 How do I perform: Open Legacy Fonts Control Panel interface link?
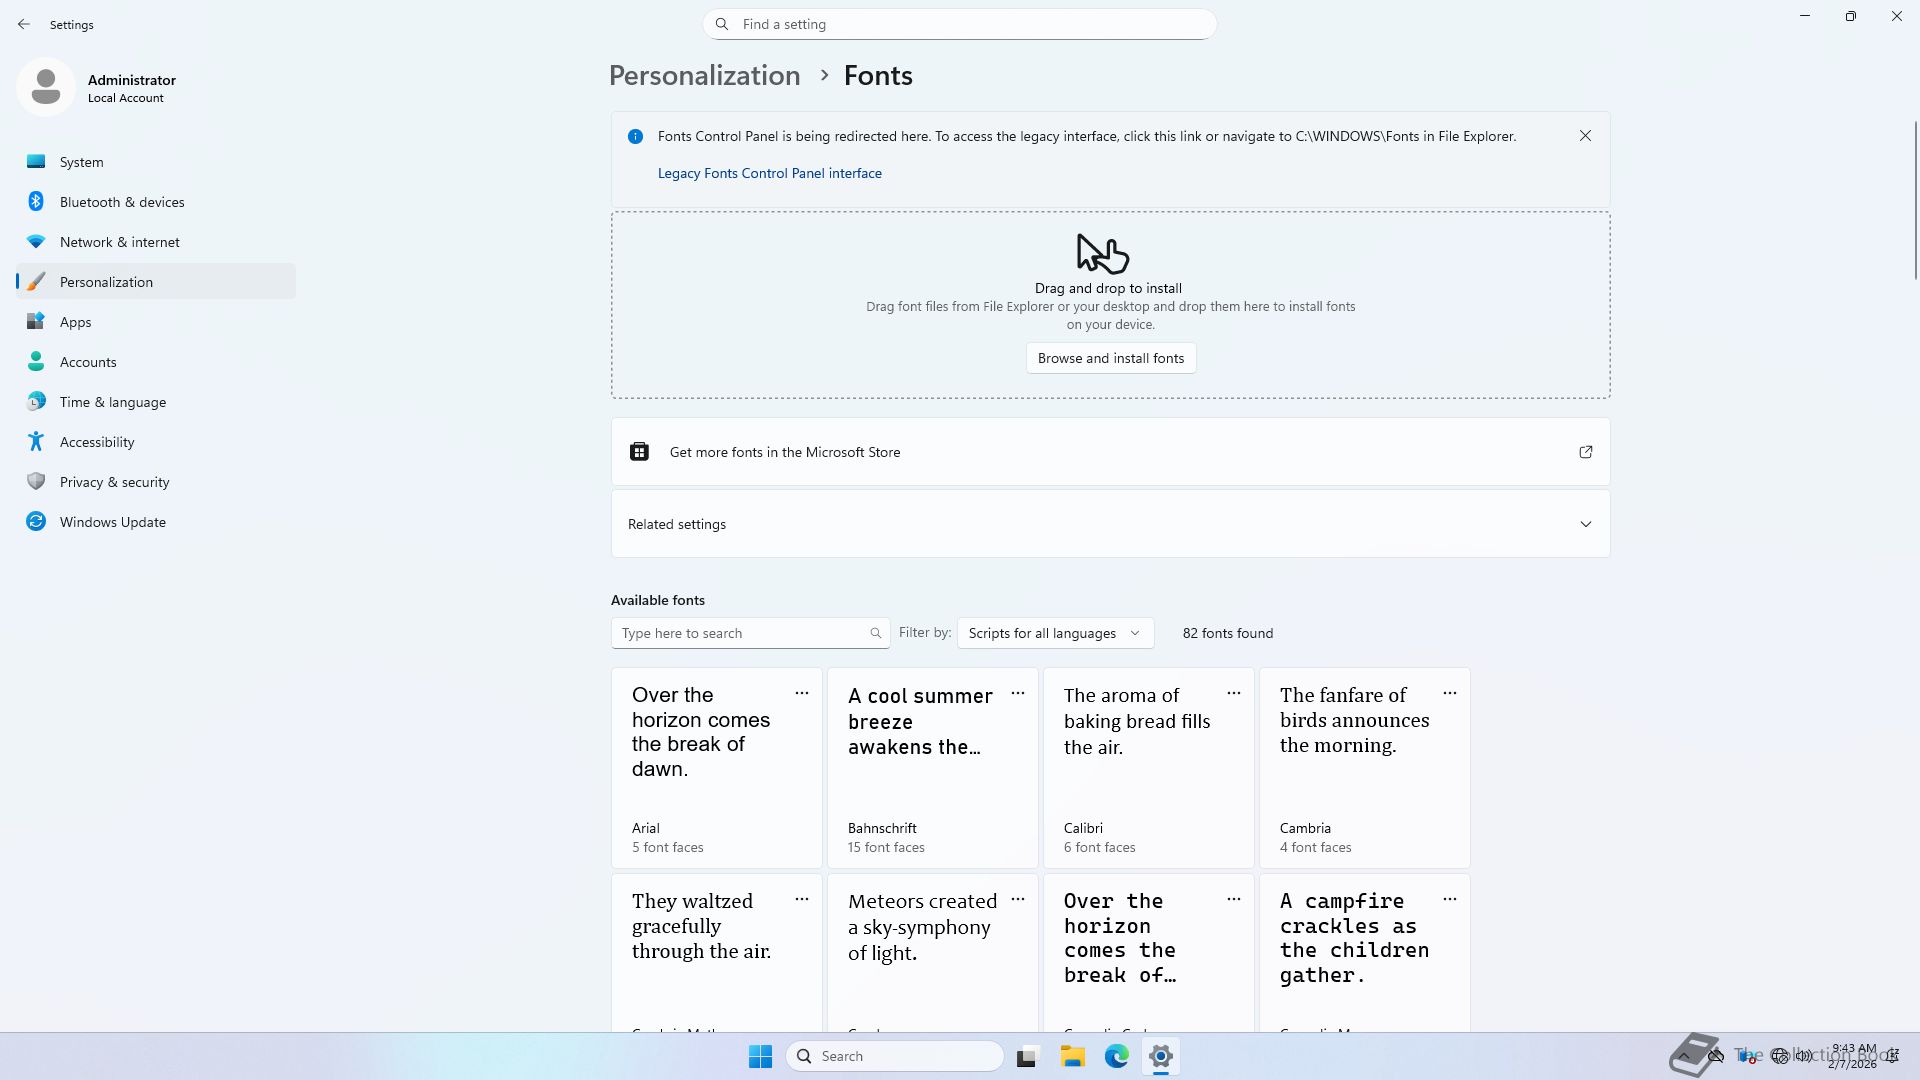pyautogui.click(x=769, y=173)
